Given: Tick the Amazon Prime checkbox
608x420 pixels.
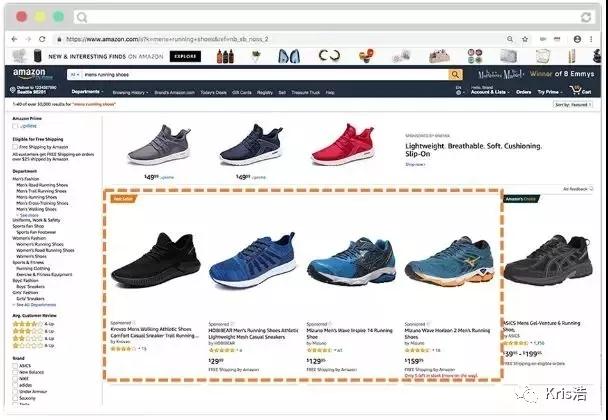Looking at the screenshot, I should (x=15, y=126).
